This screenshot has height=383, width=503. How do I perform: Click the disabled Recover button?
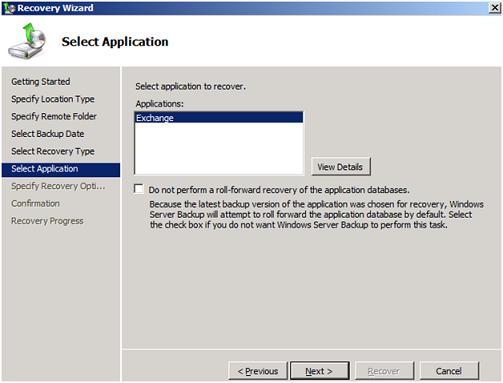coord(384,371)
